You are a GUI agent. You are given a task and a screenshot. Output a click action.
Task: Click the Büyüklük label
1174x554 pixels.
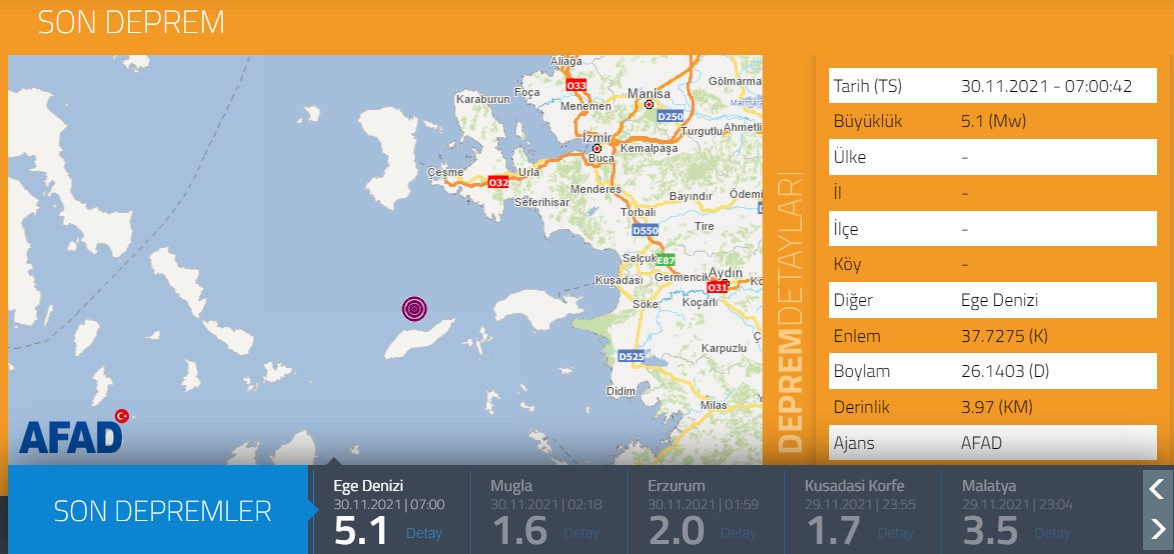pos(868,122)
